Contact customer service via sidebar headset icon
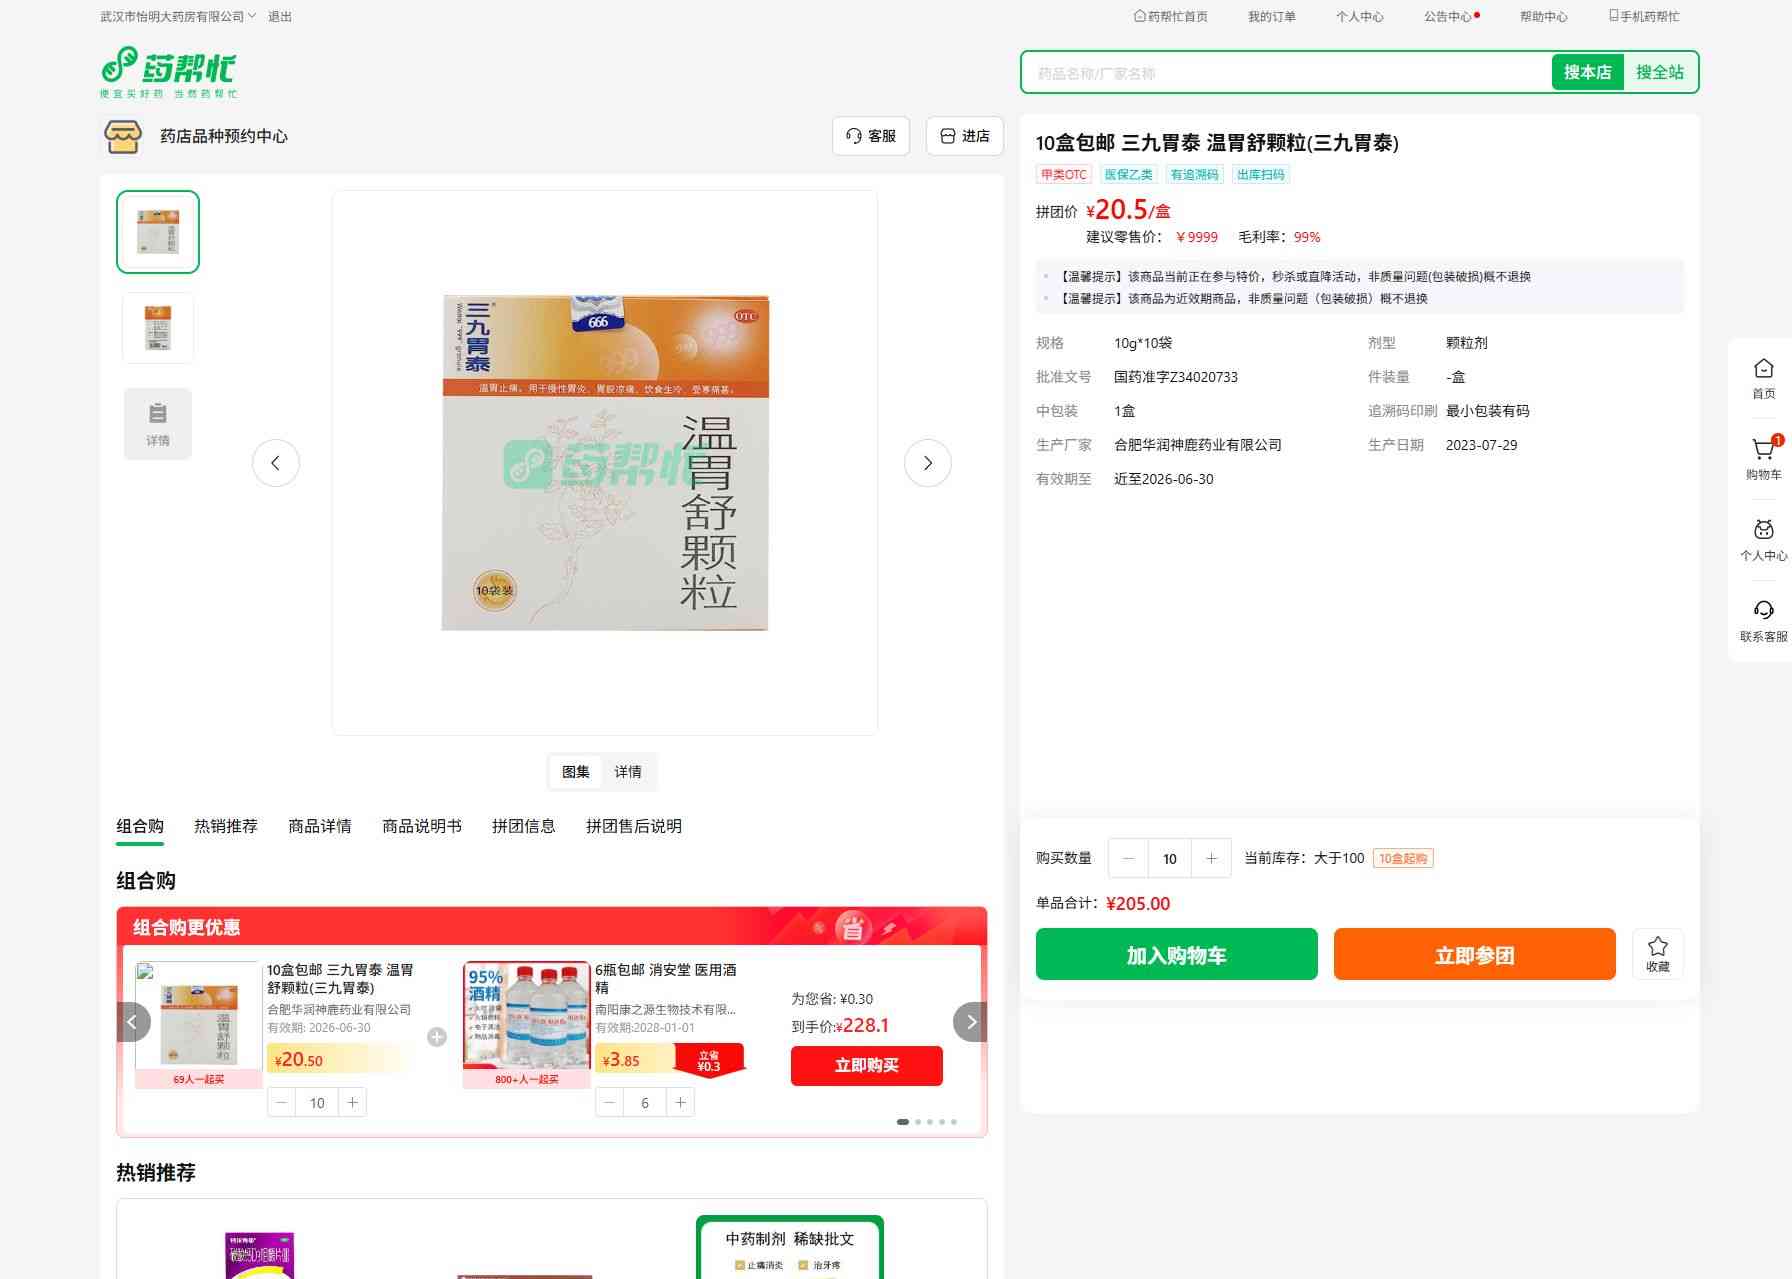The height and width of the screenshot is (1279, 1792). click(1763, 620)
